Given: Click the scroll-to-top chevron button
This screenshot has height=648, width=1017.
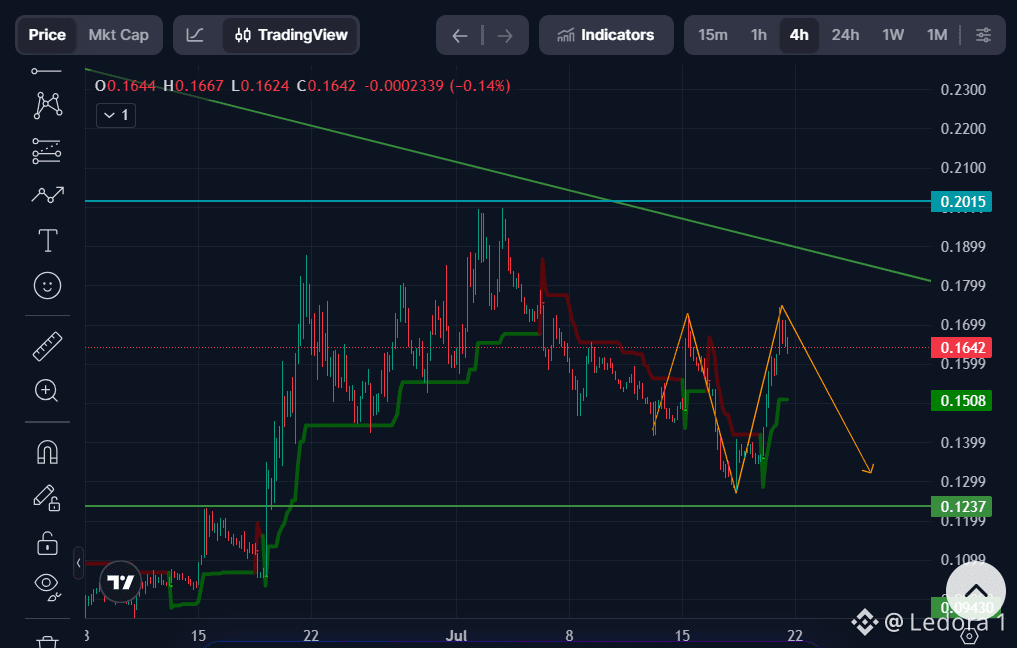Looking at the screenshot, I should [976, 592].
